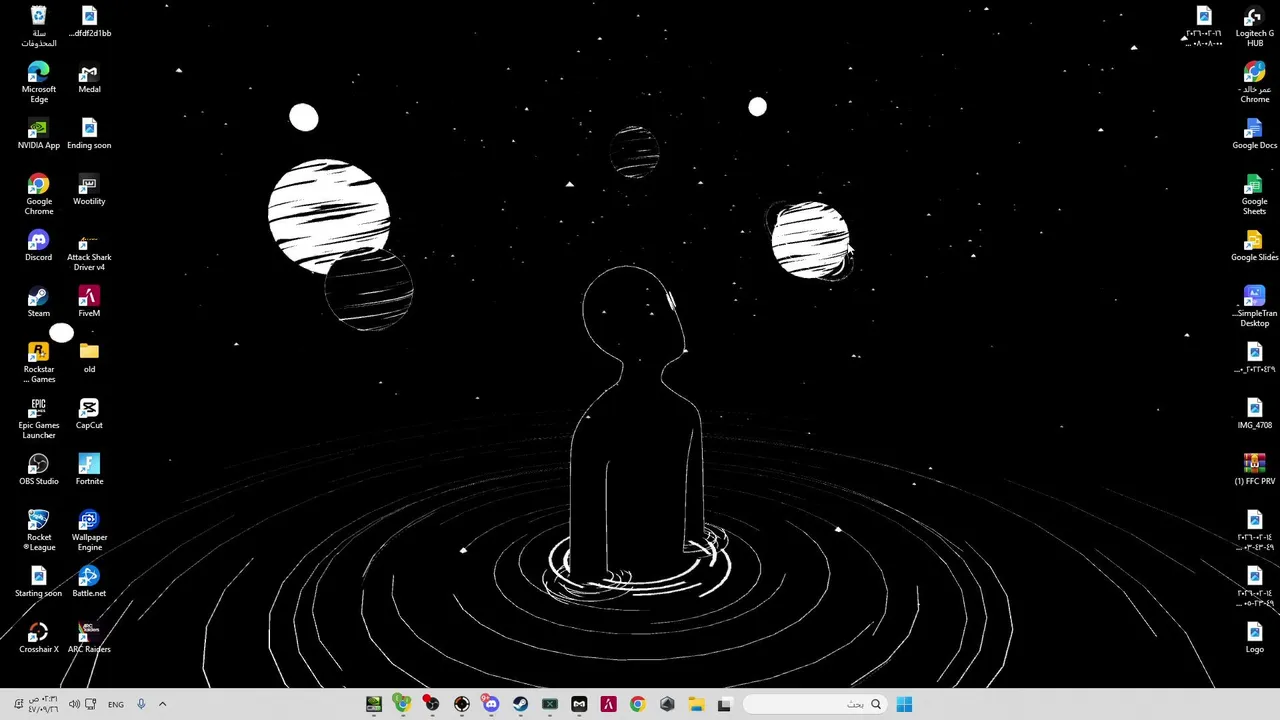
Task: Select the Starting soon file icon
Action: 38,582
